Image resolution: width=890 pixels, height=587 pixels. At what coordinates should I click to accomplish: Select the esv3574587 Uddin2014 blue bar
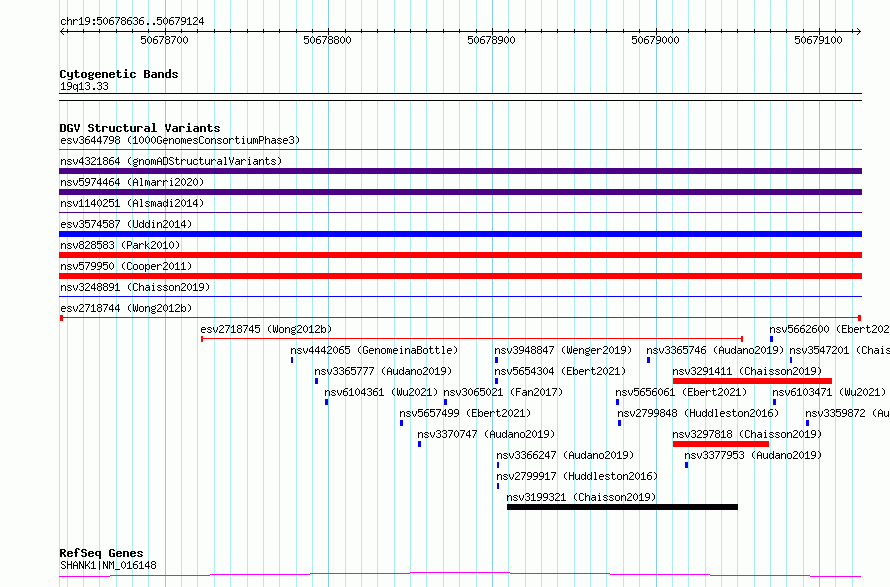coord(460,234)
